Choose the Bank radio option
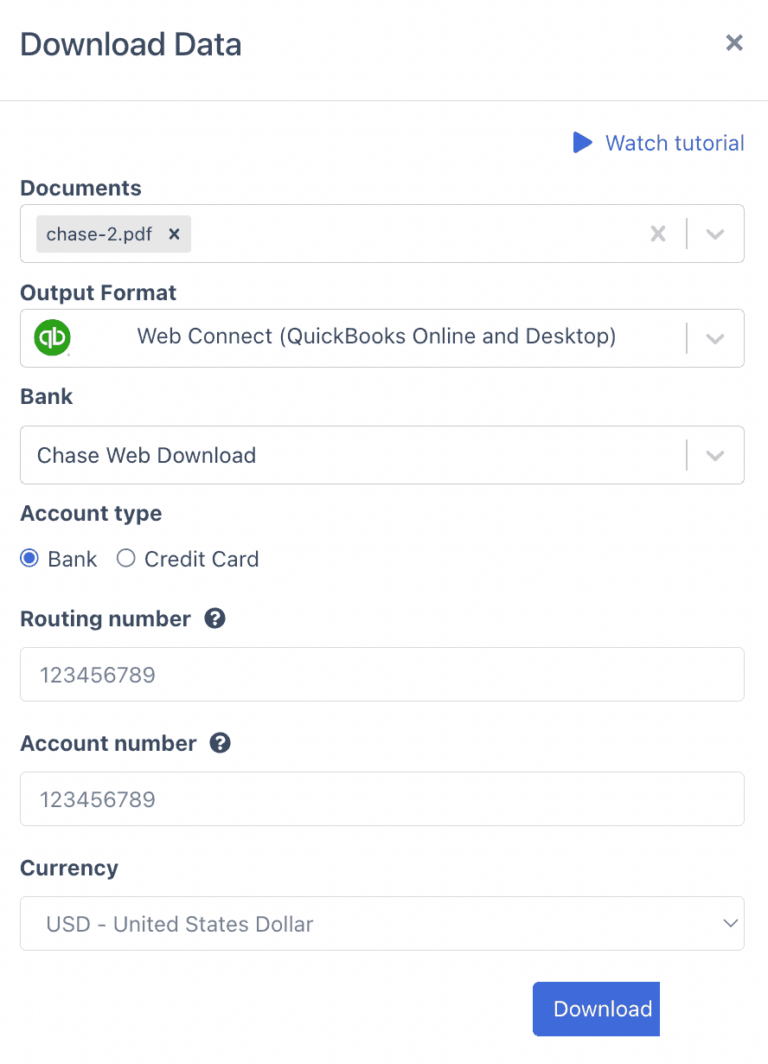 29,558
